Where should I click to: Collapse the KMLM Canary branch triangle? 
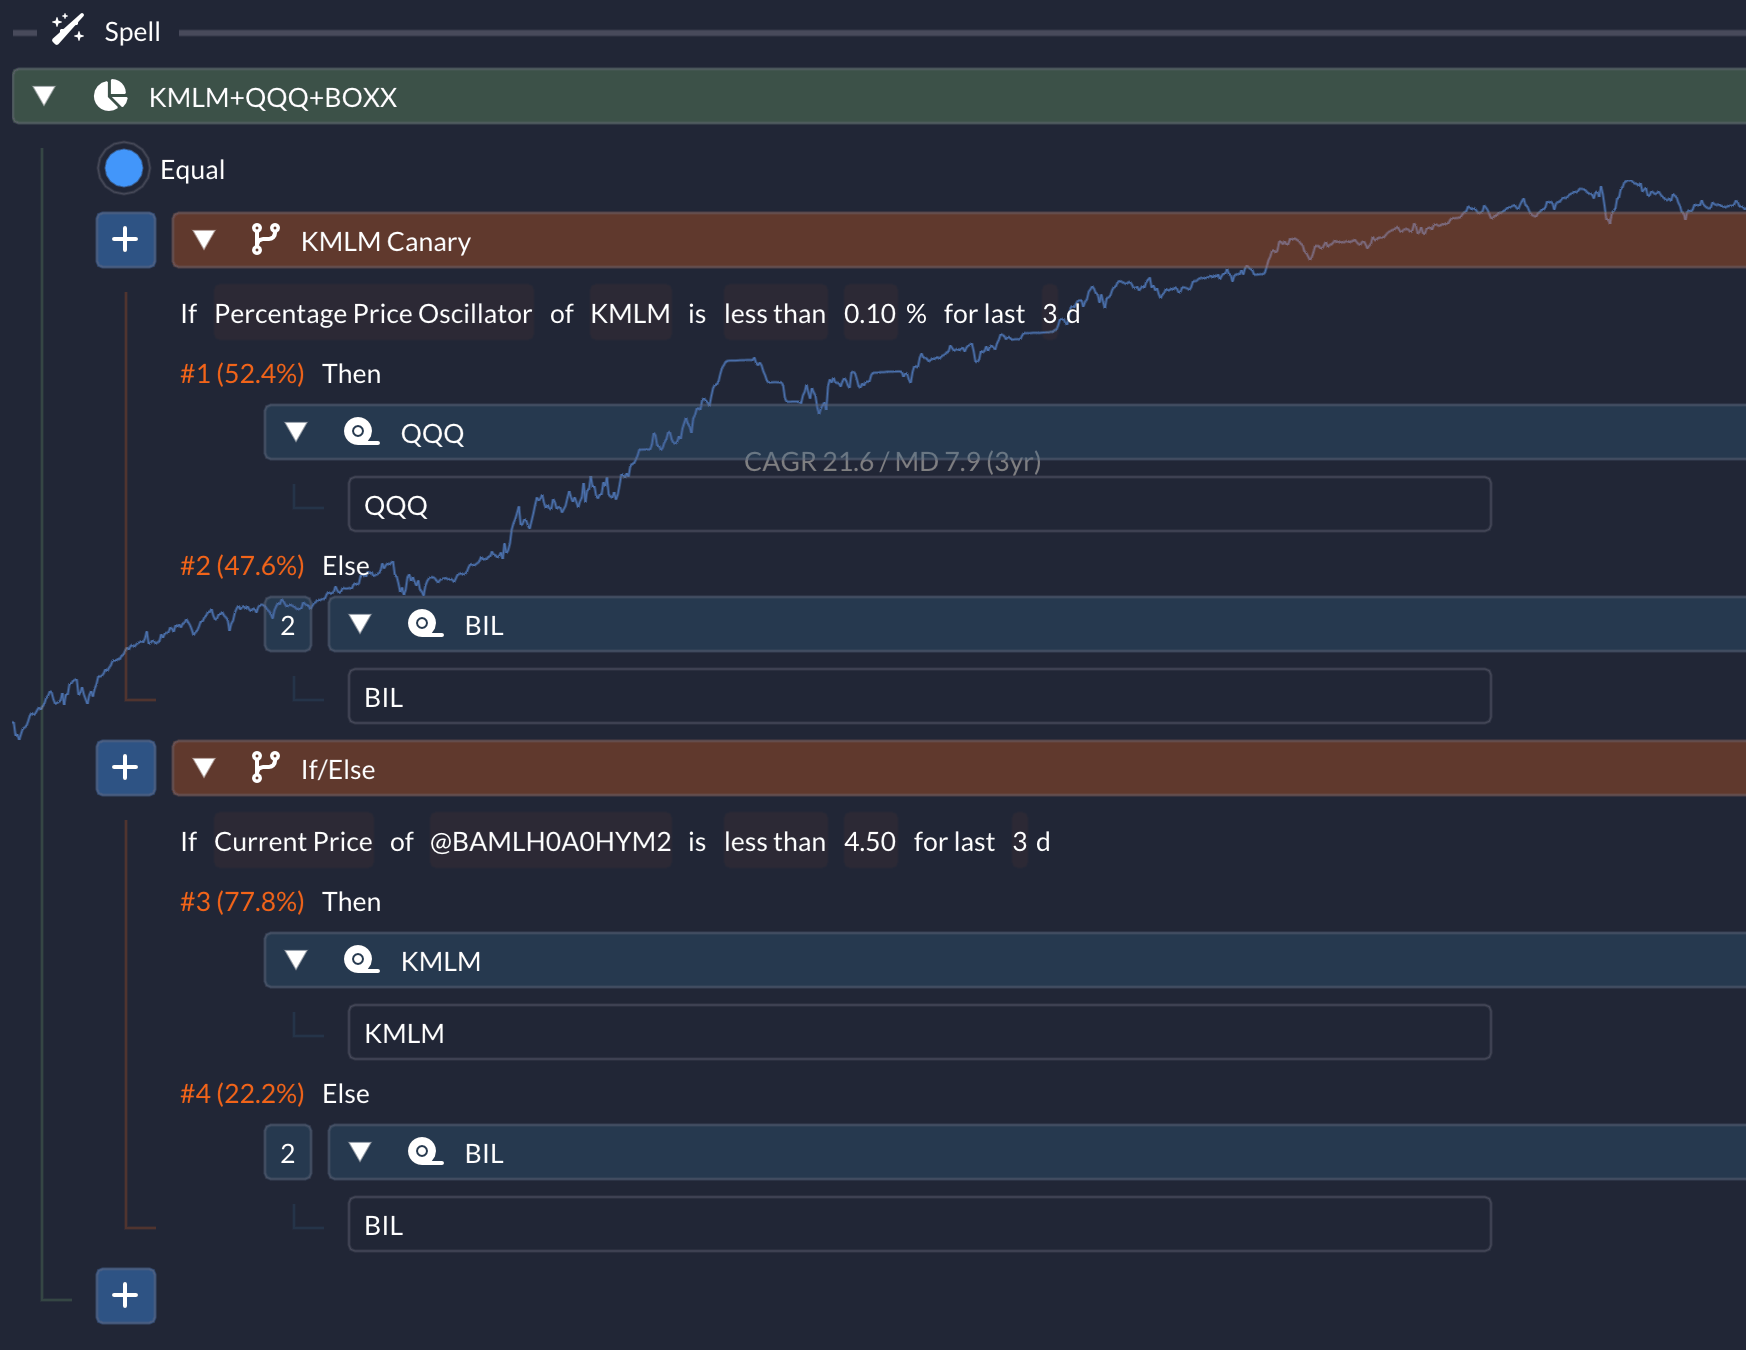tap(204, 240)
